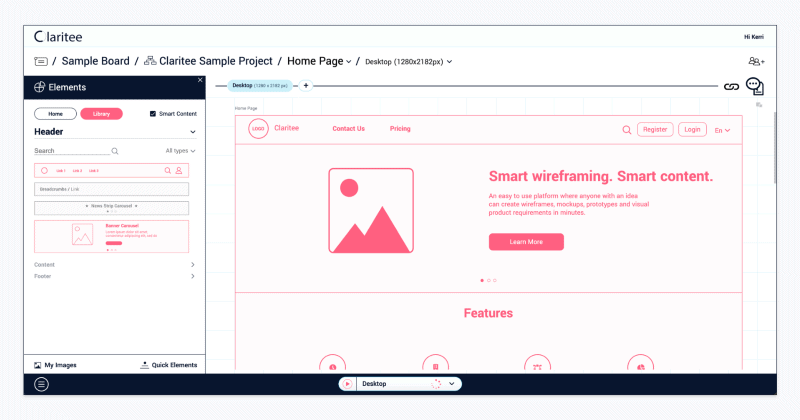Click the Pricing menu item

click(x=400, y=129)
